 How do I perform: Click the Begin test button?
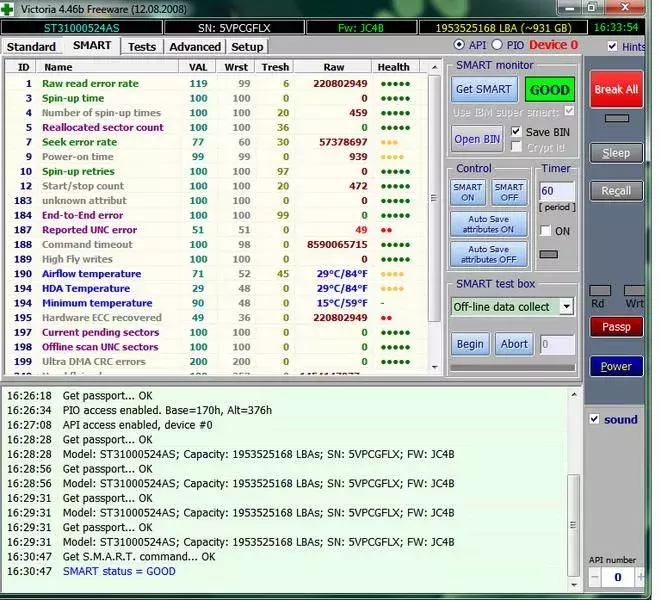pos(470,344)
